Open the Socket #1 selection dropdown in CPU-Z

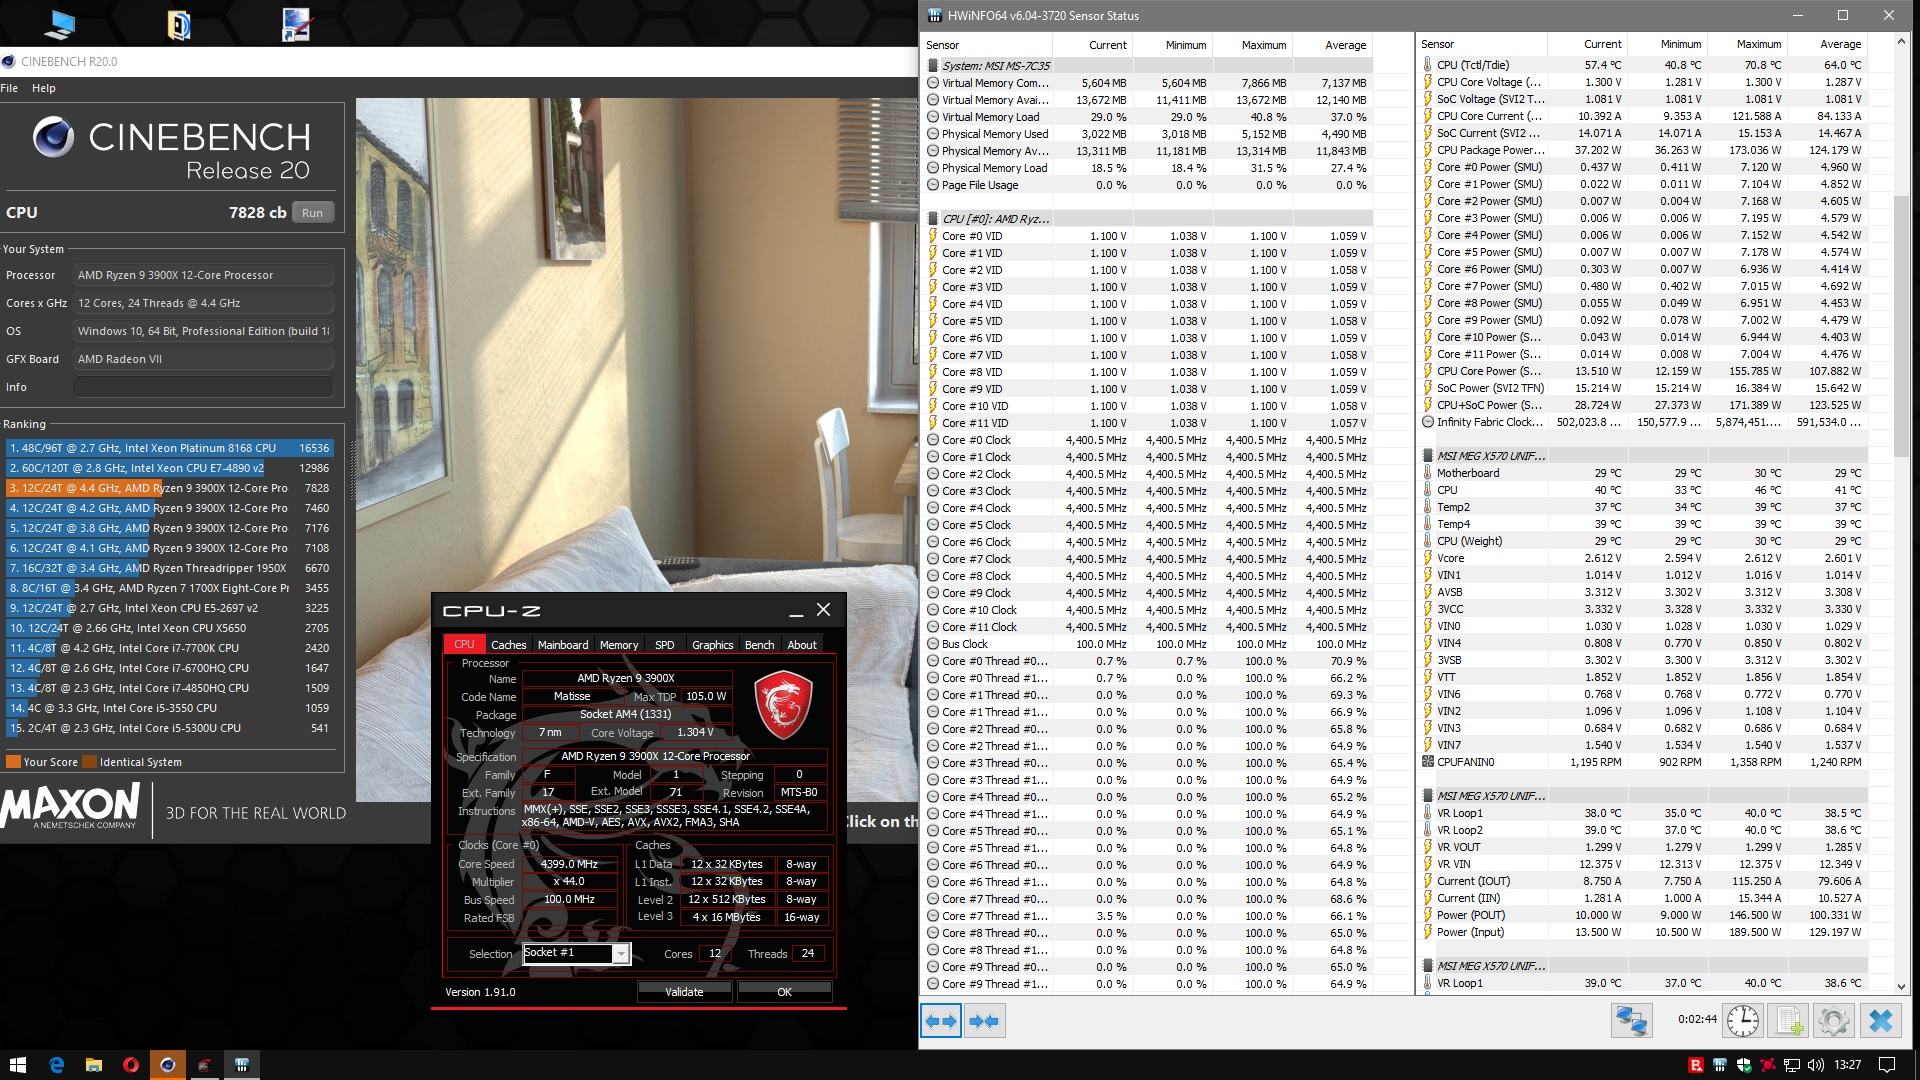620,954
